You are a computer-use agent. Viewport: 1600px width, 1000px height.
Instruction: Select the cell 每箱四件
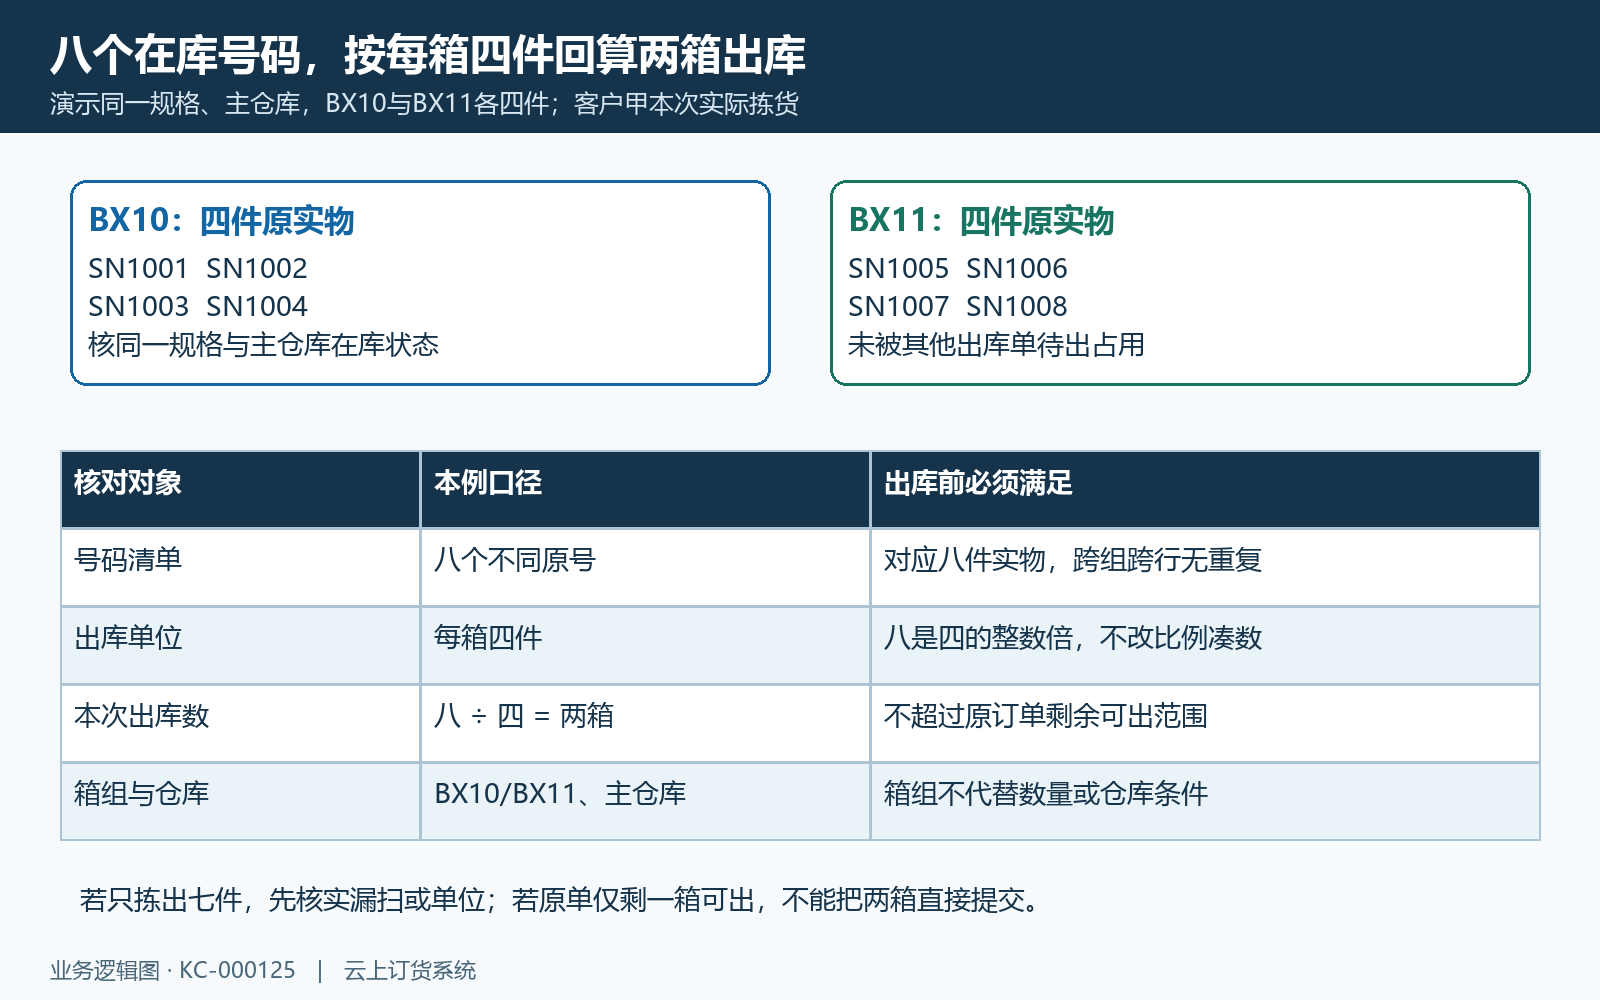(x=645, y=645)
